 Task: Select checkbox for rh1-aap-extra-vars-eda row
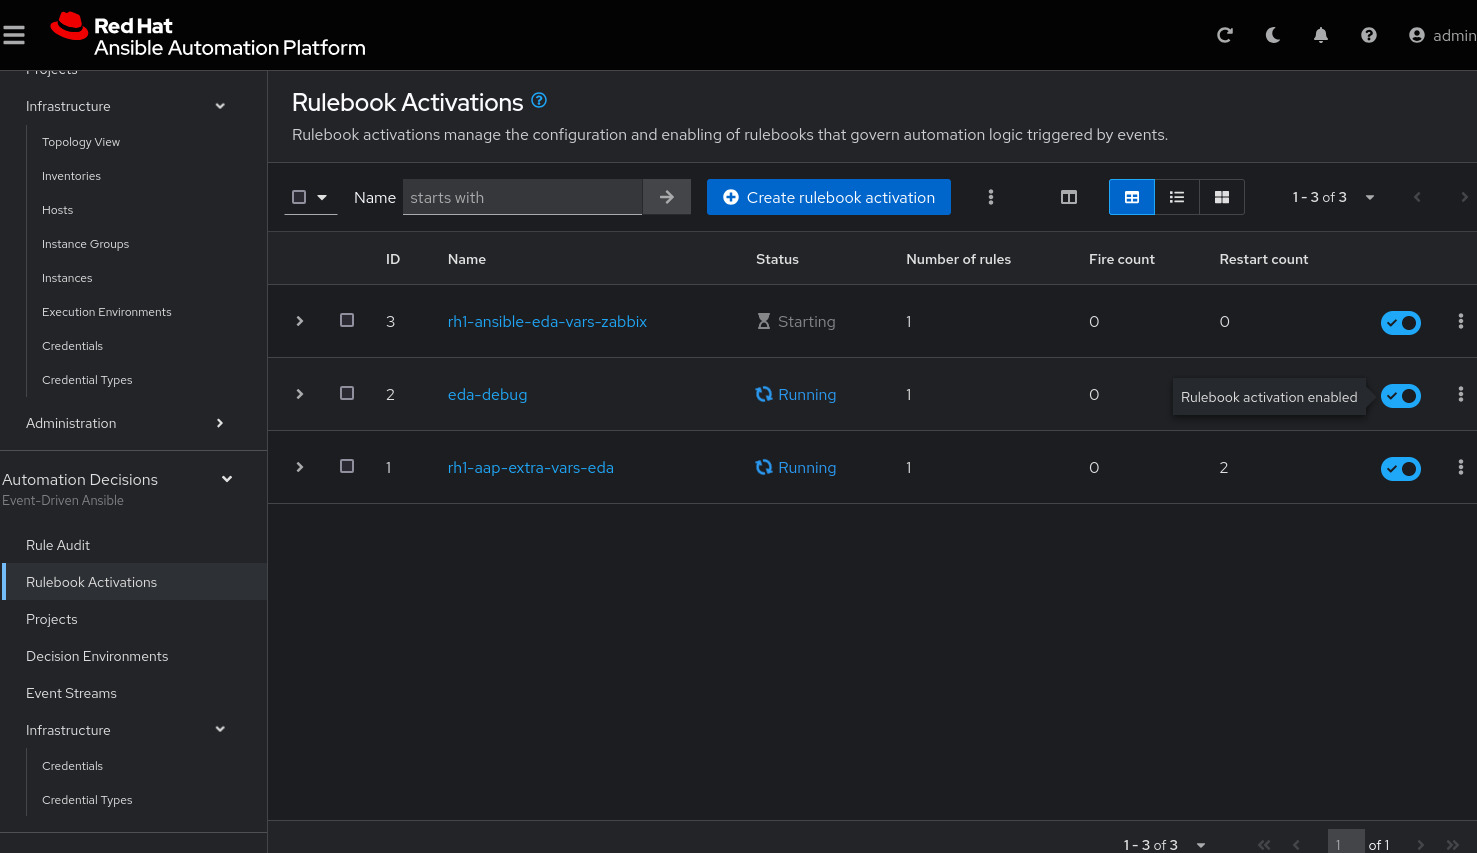[347, 466]
